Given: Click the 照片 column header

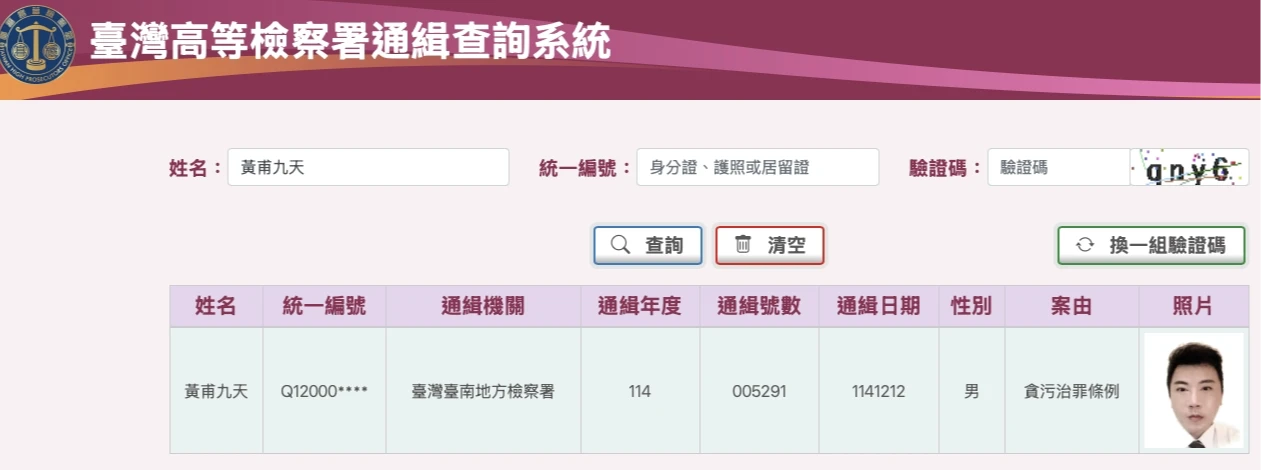Looking at the screenshot, I should pos(1193,307).
